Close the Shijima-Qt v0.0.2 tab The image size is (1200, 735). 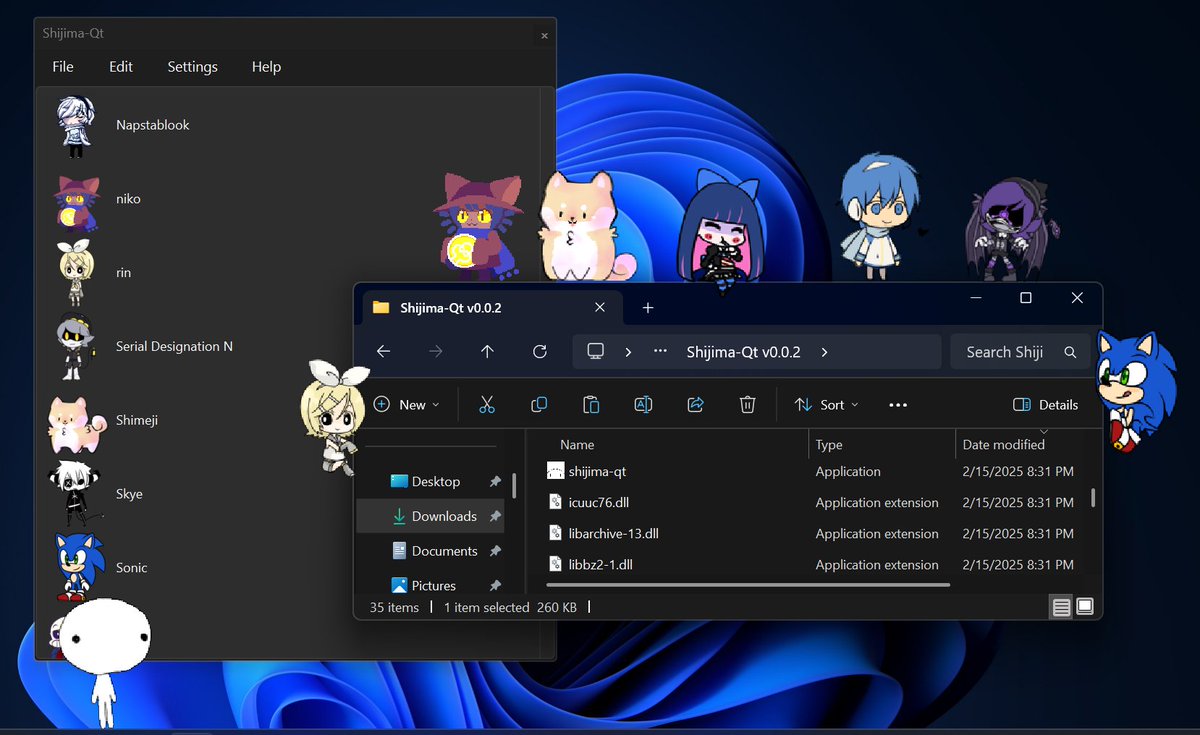600,308
